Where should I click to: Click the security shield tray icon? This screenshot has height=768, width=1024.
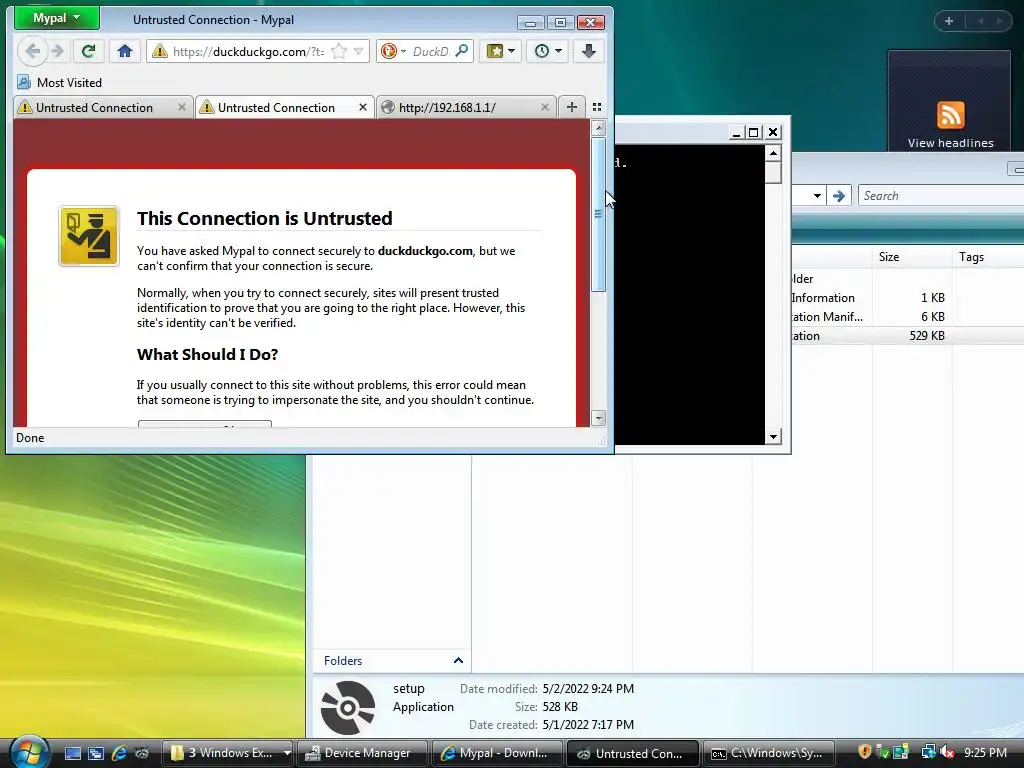click(865, 752)
